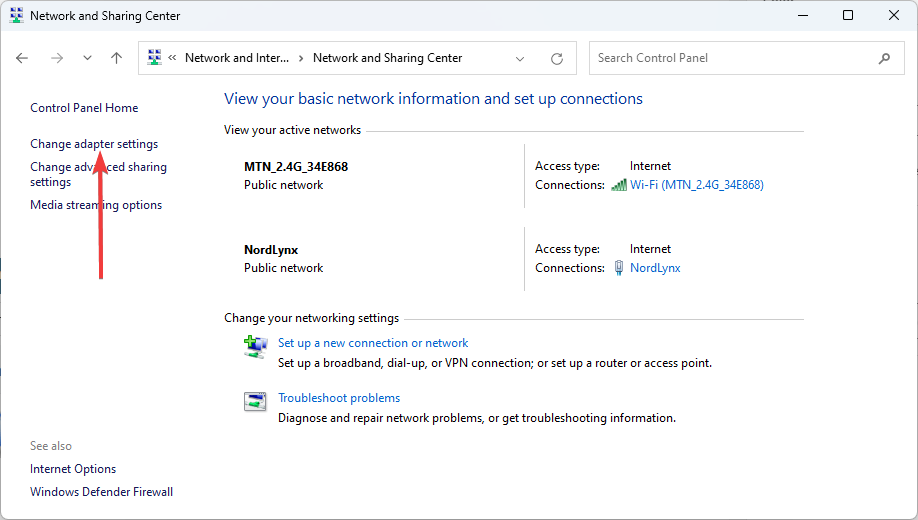The height and width of the screenshot is (520, 918).
Task: Click the NordLynx adapter icon
Action: [x=619, y=268]
